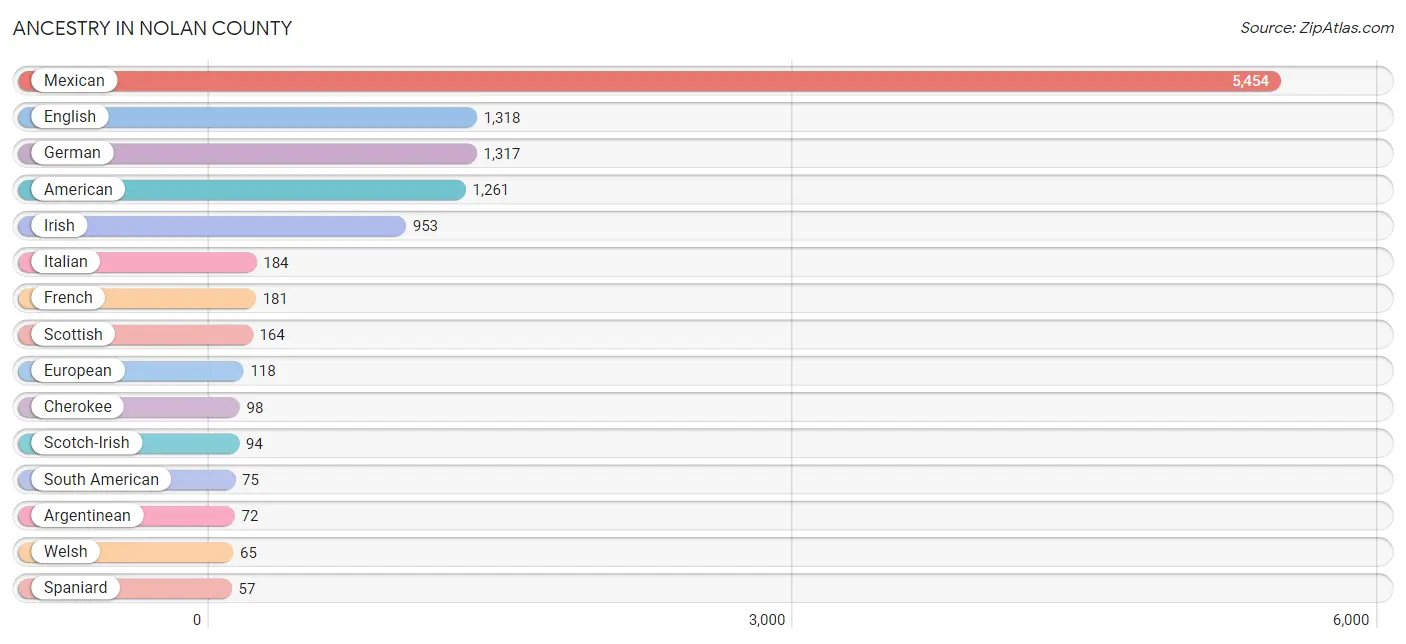
Task: Click the French ancestry label
Action: pos(68,298)
